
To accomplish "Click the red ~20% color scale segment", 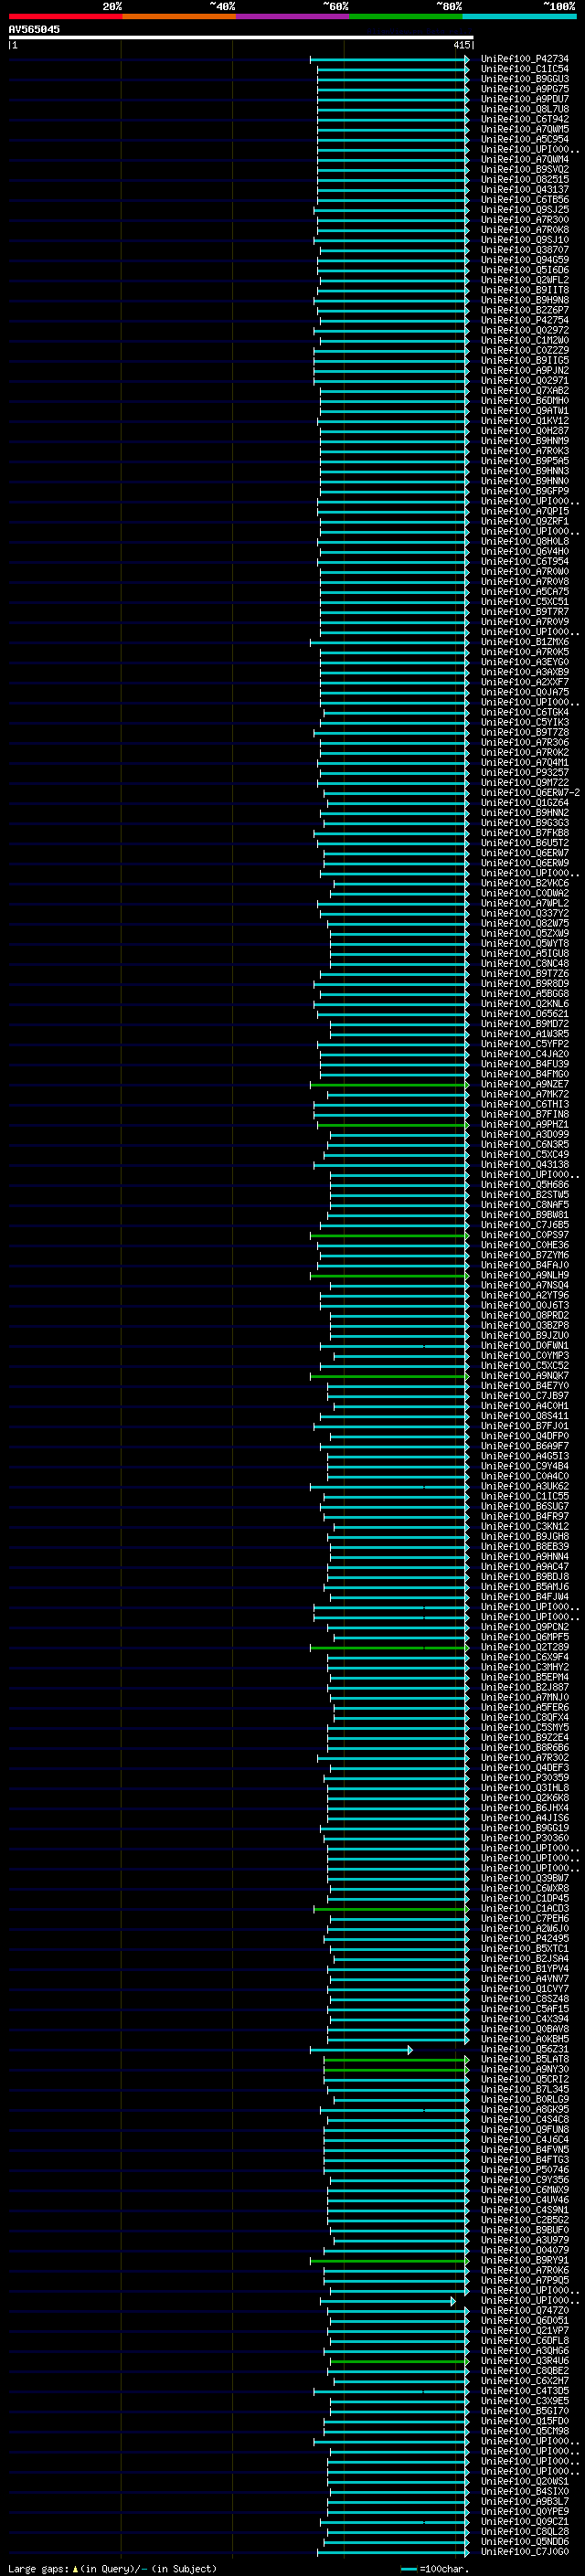I will click(65, 16).
